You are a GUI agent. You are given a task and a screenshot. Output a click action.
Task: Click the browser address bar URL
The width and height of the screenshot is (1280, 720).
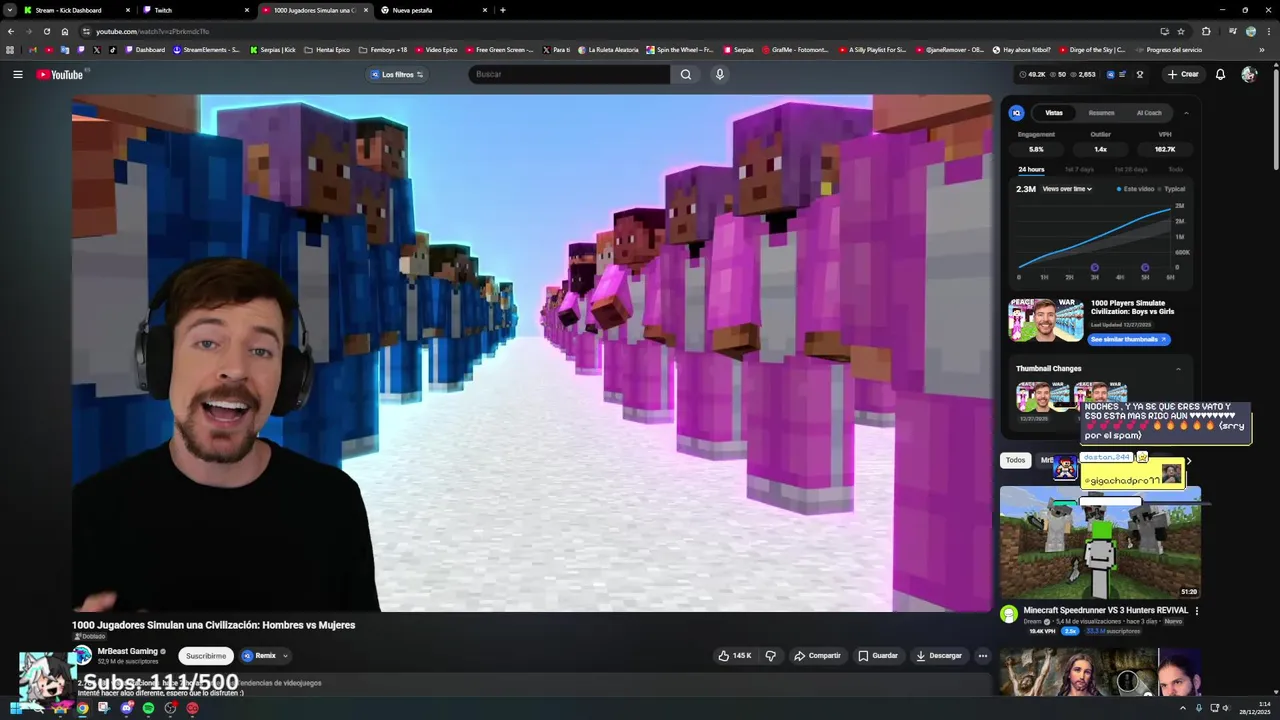[152, 31]
